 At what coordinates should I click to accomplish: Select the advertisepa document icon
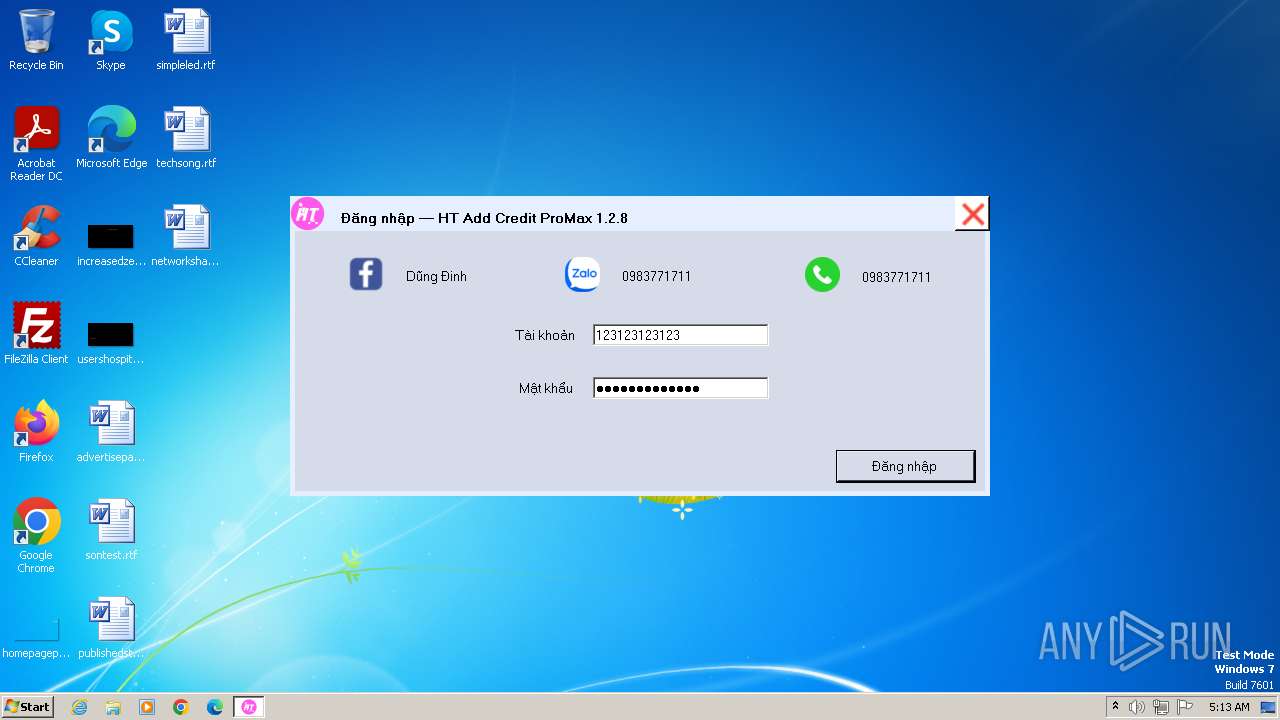pyautogui.click(x=111, y=432)
